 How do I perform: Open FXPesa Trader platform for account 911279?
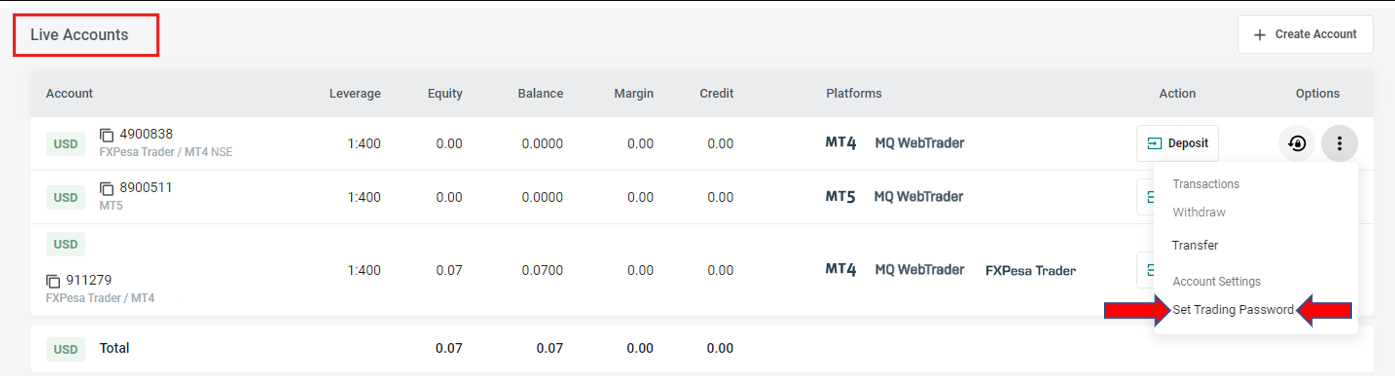1031,270
